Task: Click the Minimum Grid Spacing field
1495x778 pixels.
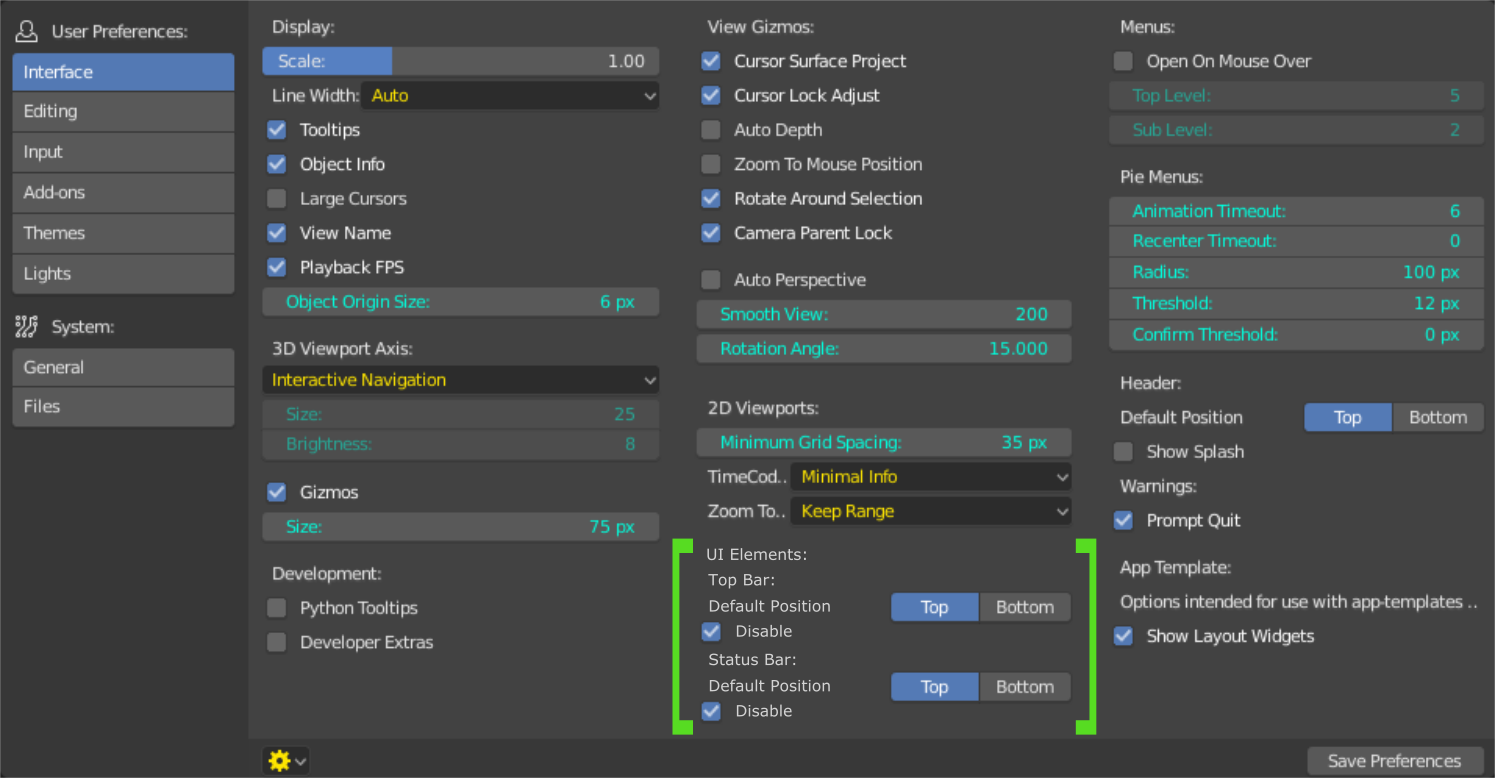Action: 884,442
